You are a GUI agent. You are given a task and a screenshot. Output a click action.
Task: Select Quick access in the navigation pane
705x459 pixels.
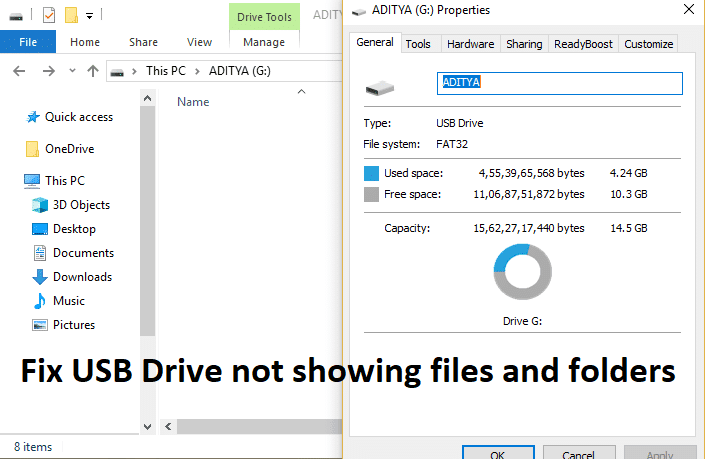(x=79, y=117)
